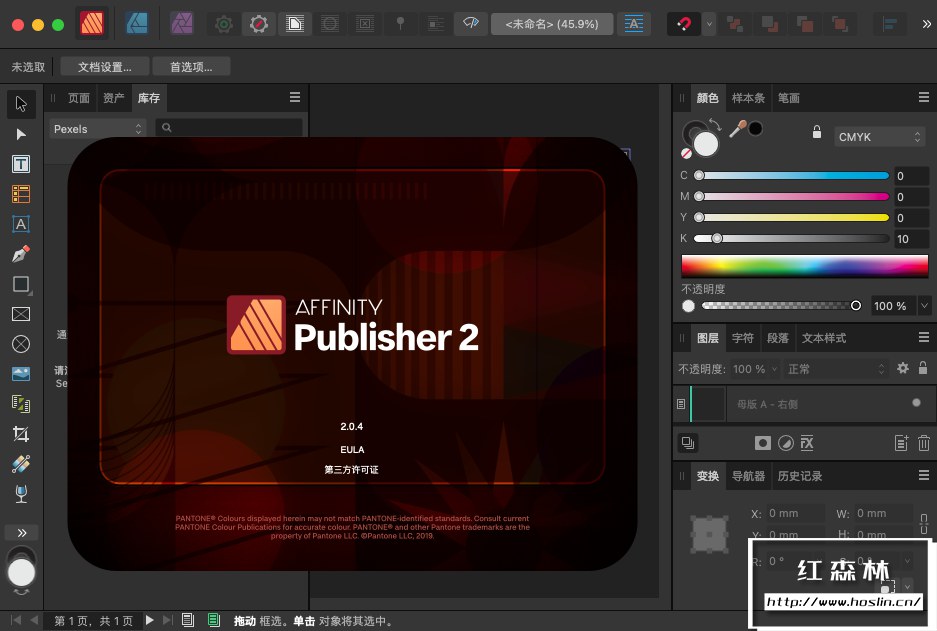
Task: Toggle the magnet snapping button
Action: tap(682, 23)
